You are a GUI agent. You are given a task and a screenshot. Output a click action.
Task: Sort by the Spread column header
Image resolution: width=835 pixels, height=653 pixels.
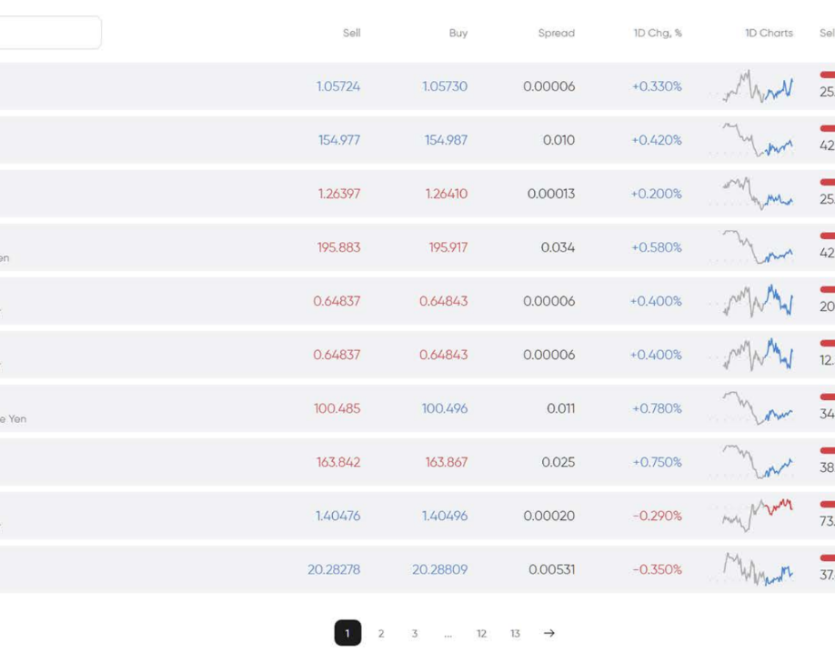(556, 33)
